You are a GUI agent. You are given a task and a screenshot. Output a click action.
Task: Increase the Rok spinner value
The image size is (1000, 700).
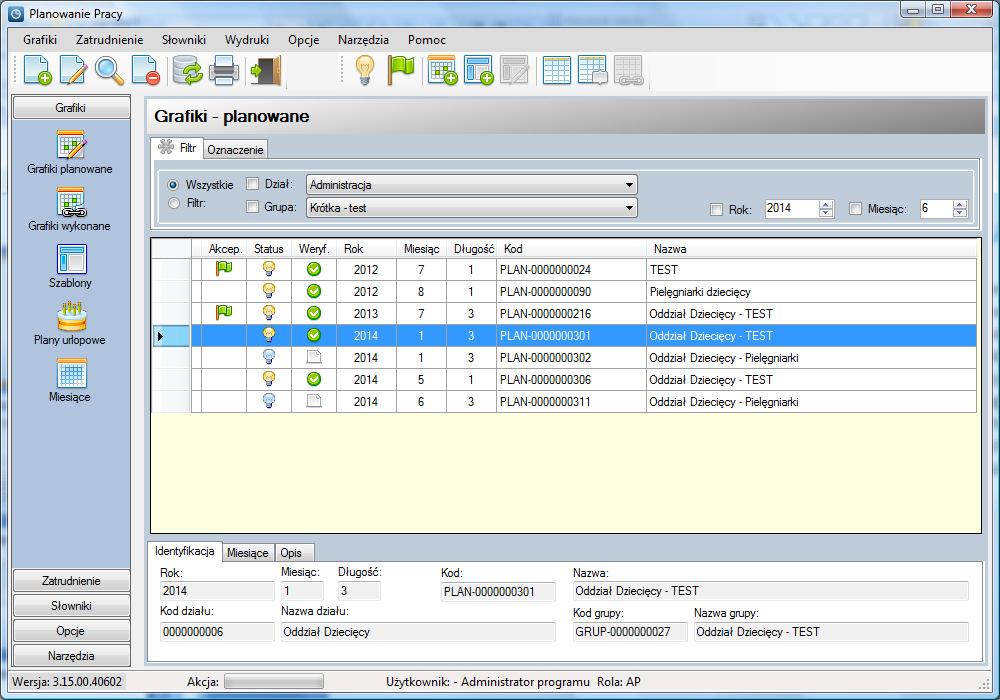coord(826,204)
